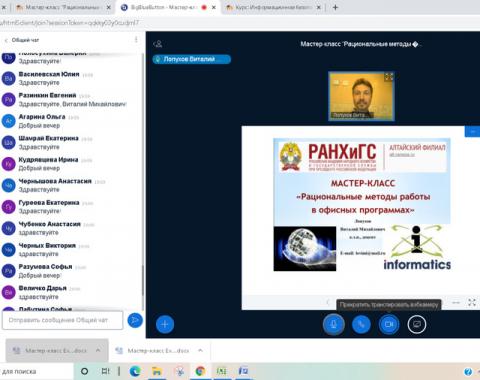Click the Windows taskbar search box

click(x=36, y=371)
